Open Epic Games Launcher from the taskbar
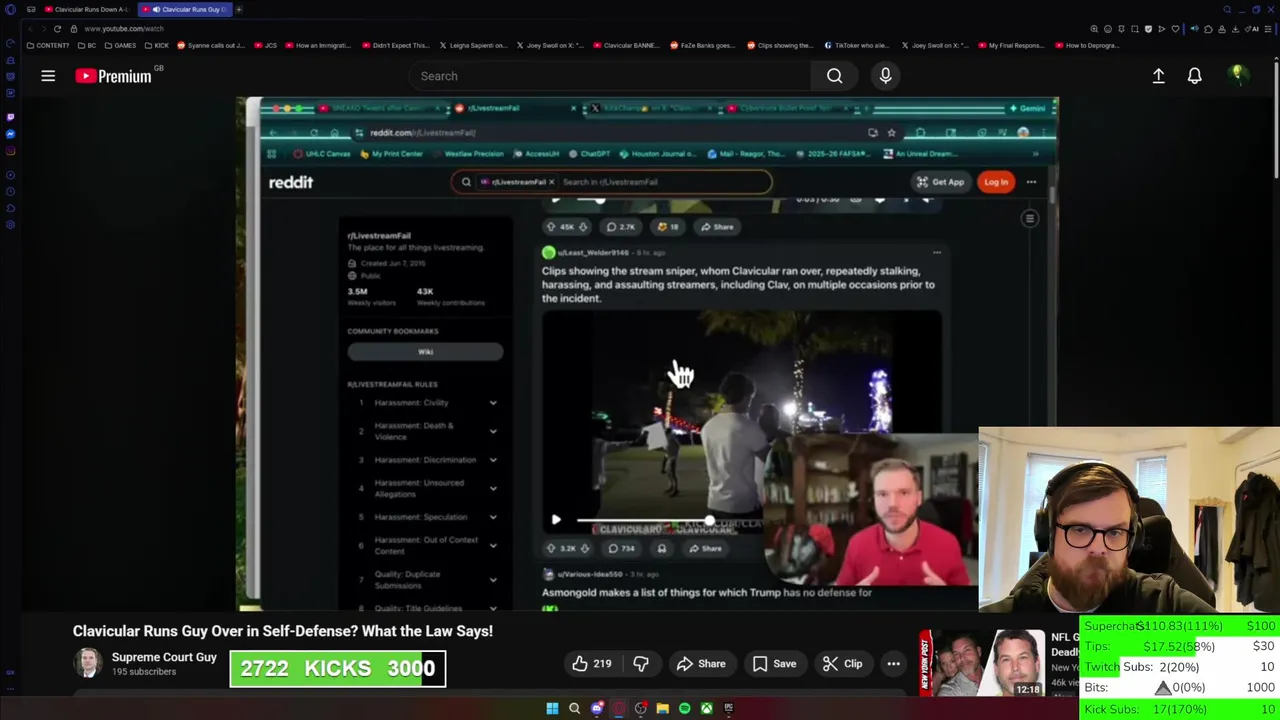 tap(728, 708)
